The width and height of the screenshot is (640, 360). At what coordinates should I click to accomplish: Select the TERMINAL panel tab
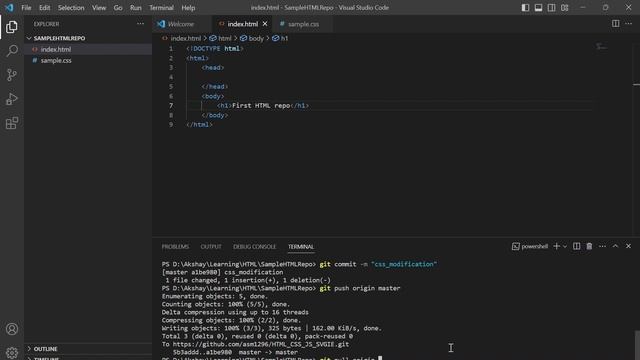click(x=301, y=247)
